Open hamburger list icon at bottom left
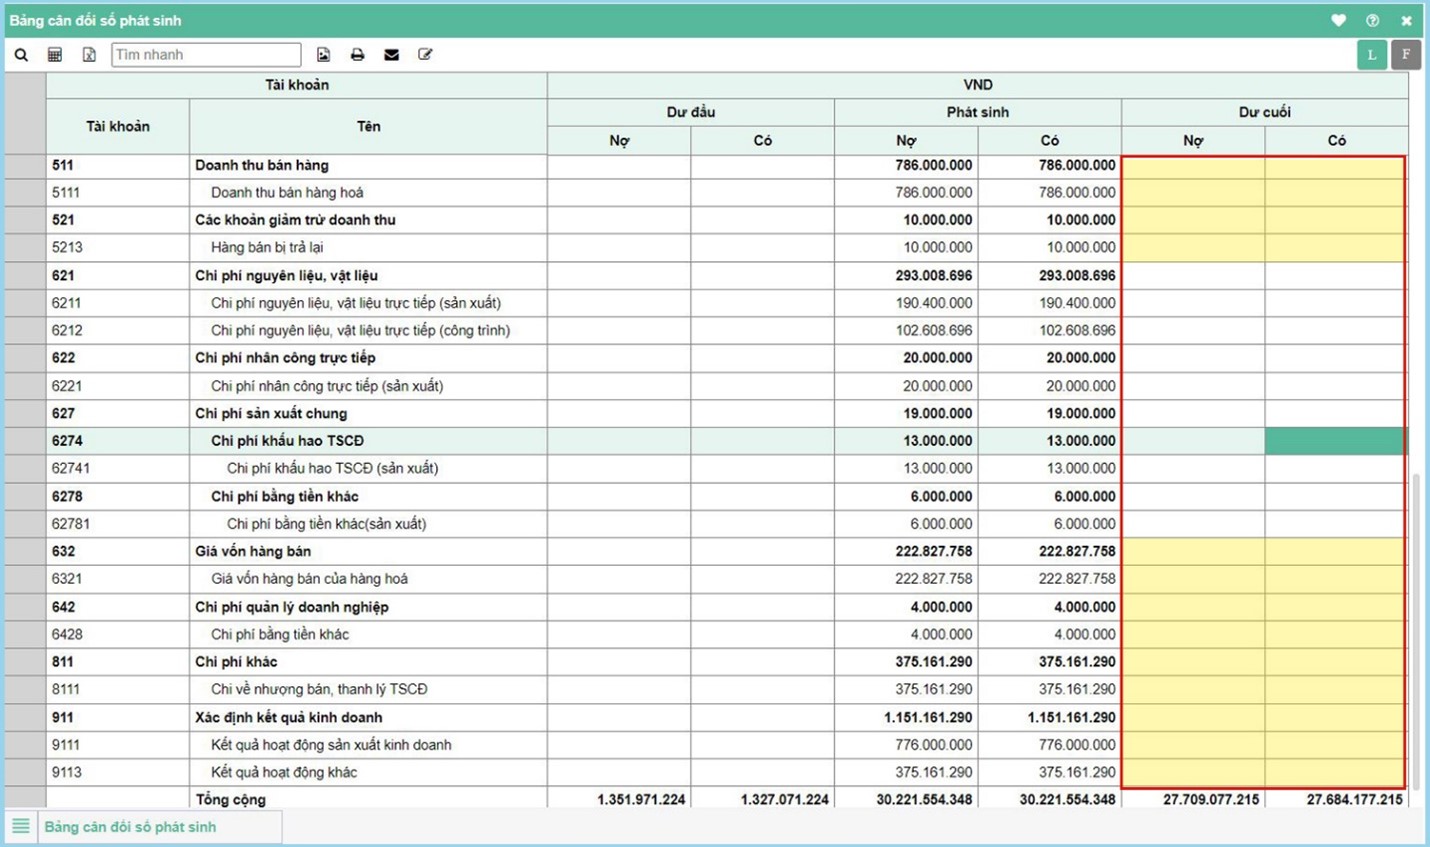 click(20, 826)
